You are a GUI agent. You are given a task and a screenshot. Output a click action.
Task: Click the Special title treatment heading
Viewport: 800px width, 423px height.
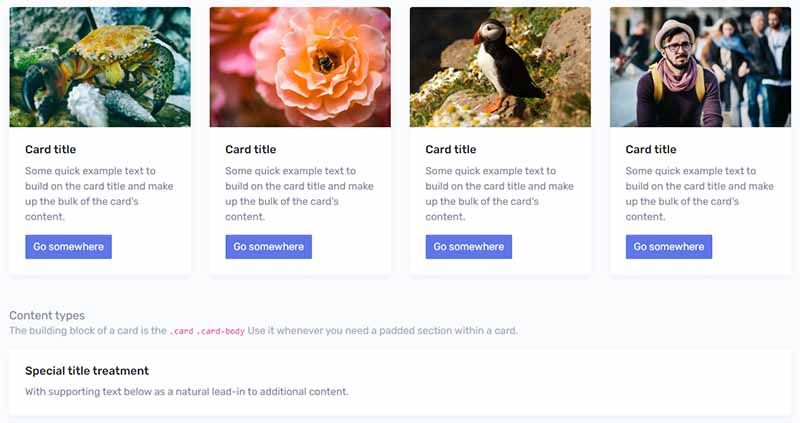(87, 371)
